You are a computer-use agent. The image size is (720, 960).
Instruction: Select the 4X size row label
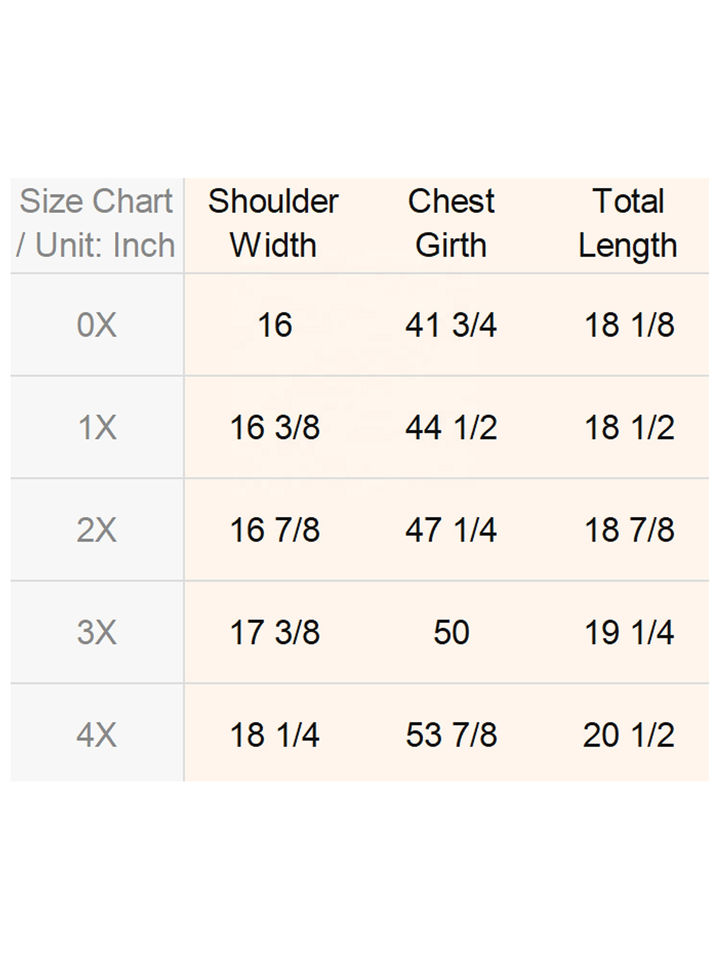coord(96,736)
